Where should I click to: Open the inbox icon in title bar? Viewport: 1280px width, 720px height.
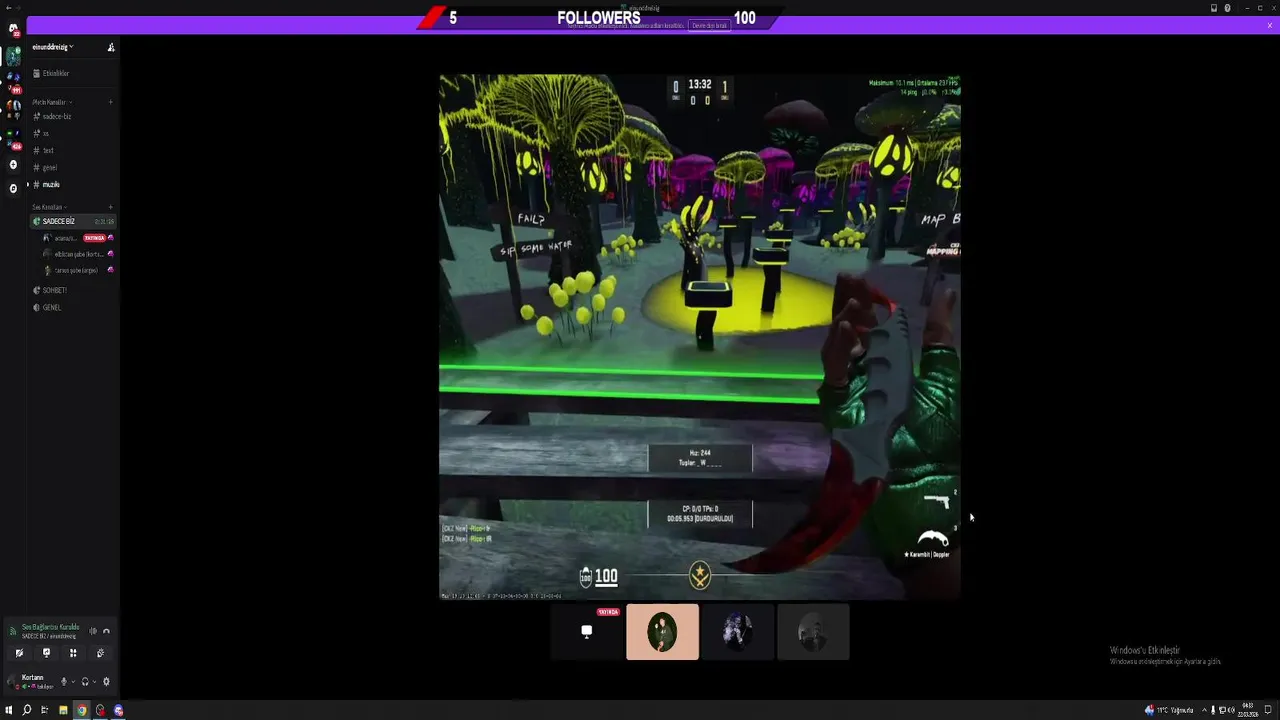coord(1214,8)
